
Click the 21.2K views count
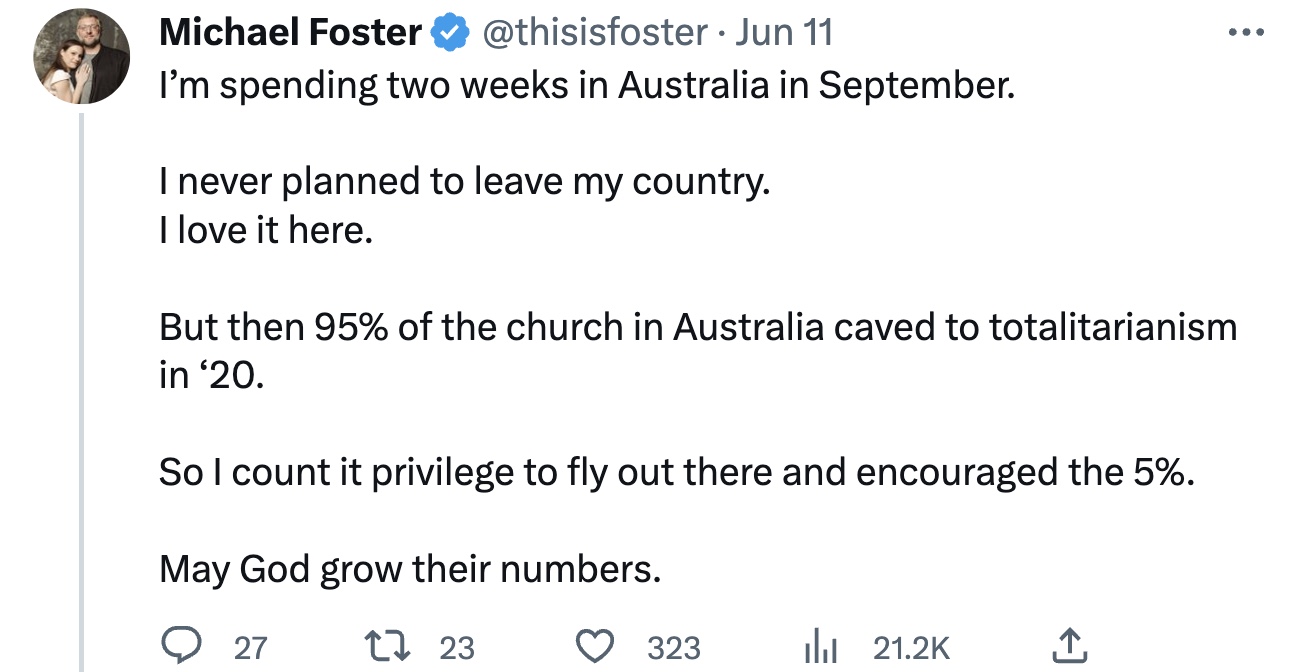tap(911, 648)
